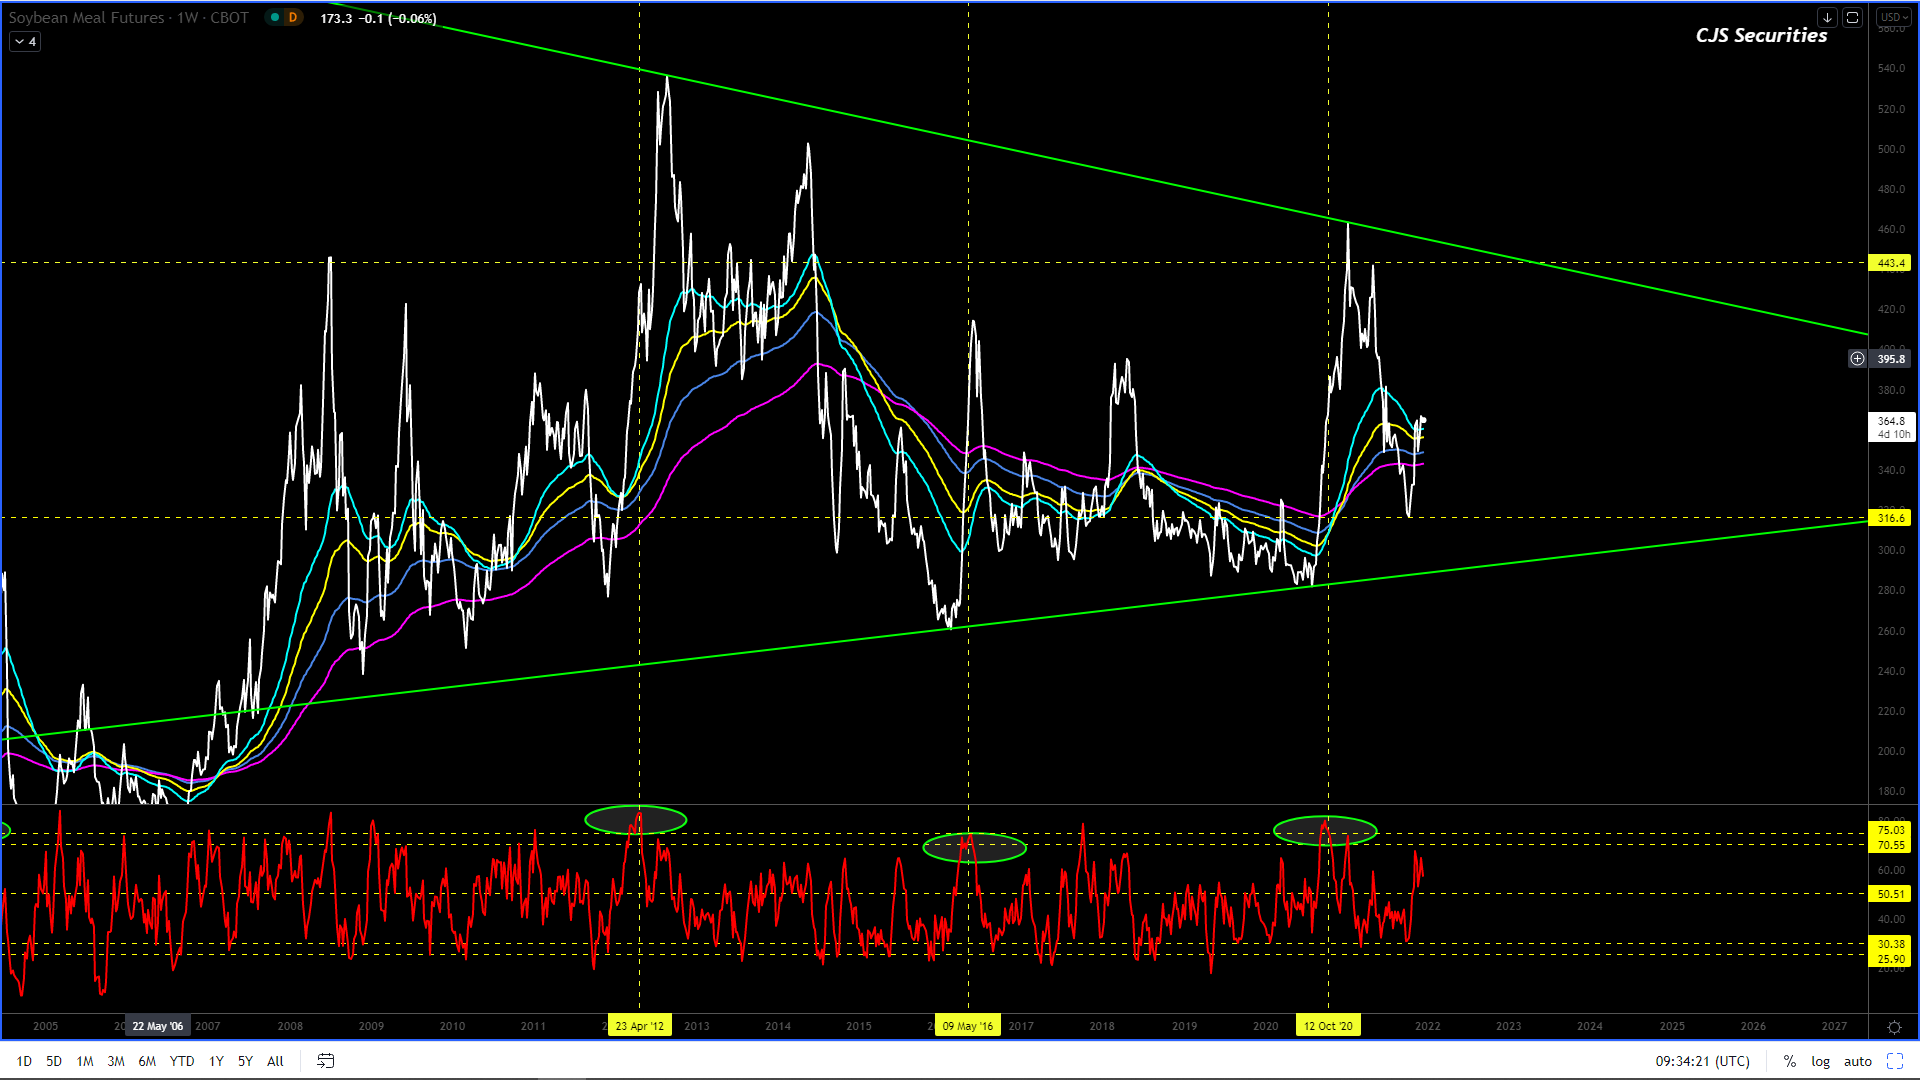Click the green market status dot

coord(274,18)
